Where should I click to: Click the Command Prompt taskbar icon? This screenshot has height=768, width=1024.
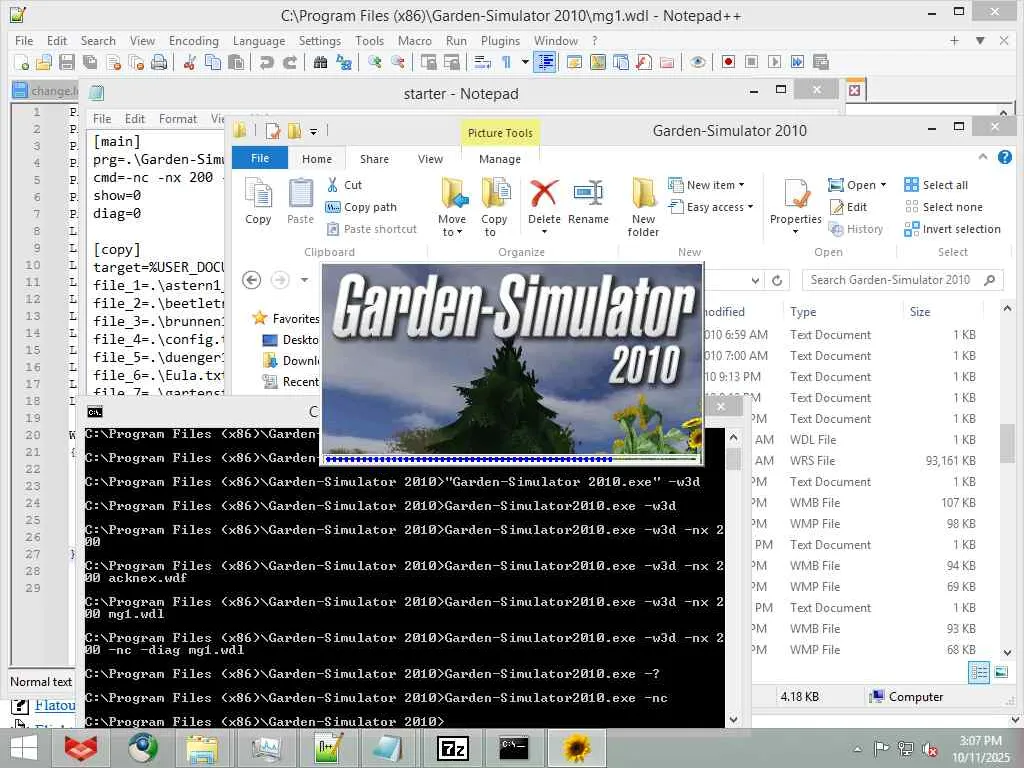pyautogui.click(x=513, y=748)
